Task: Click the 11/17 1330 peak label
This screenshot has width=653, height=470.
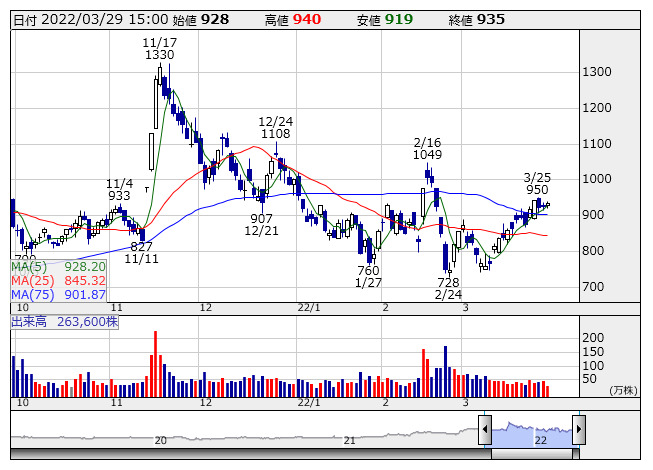Action: (160, 49)
